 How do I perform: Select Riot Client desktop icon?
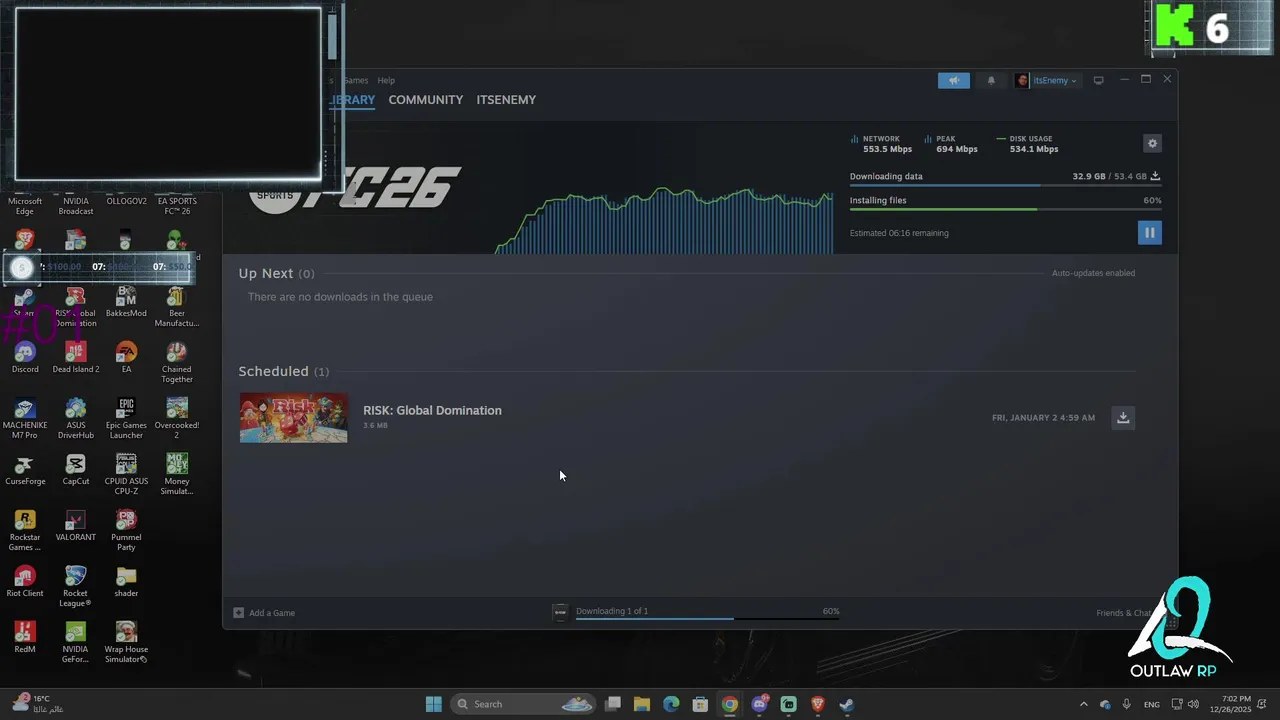click(x=25, y=581)
